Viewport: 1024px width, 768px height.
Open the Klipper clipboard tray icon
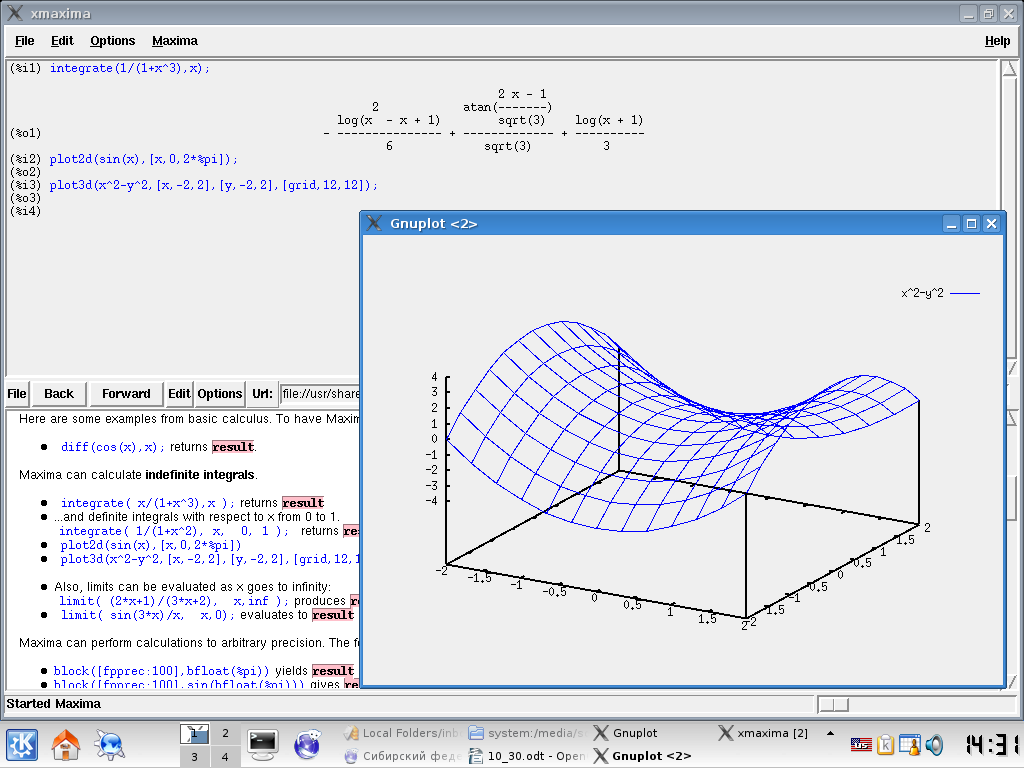pyautogui.click(x=886, y=744)
